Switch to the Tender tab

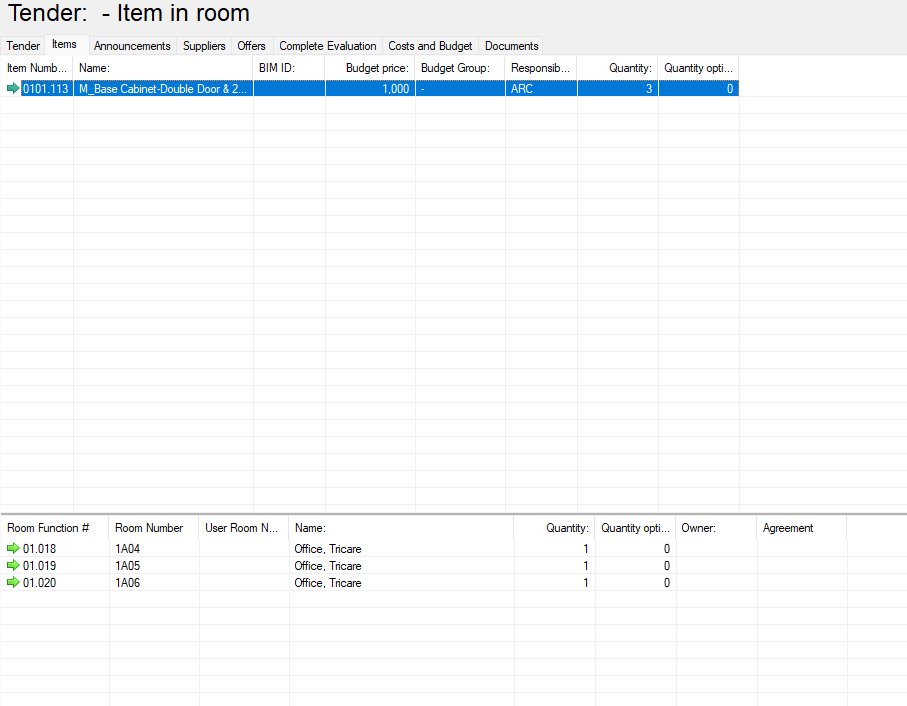tap(23, 46)
